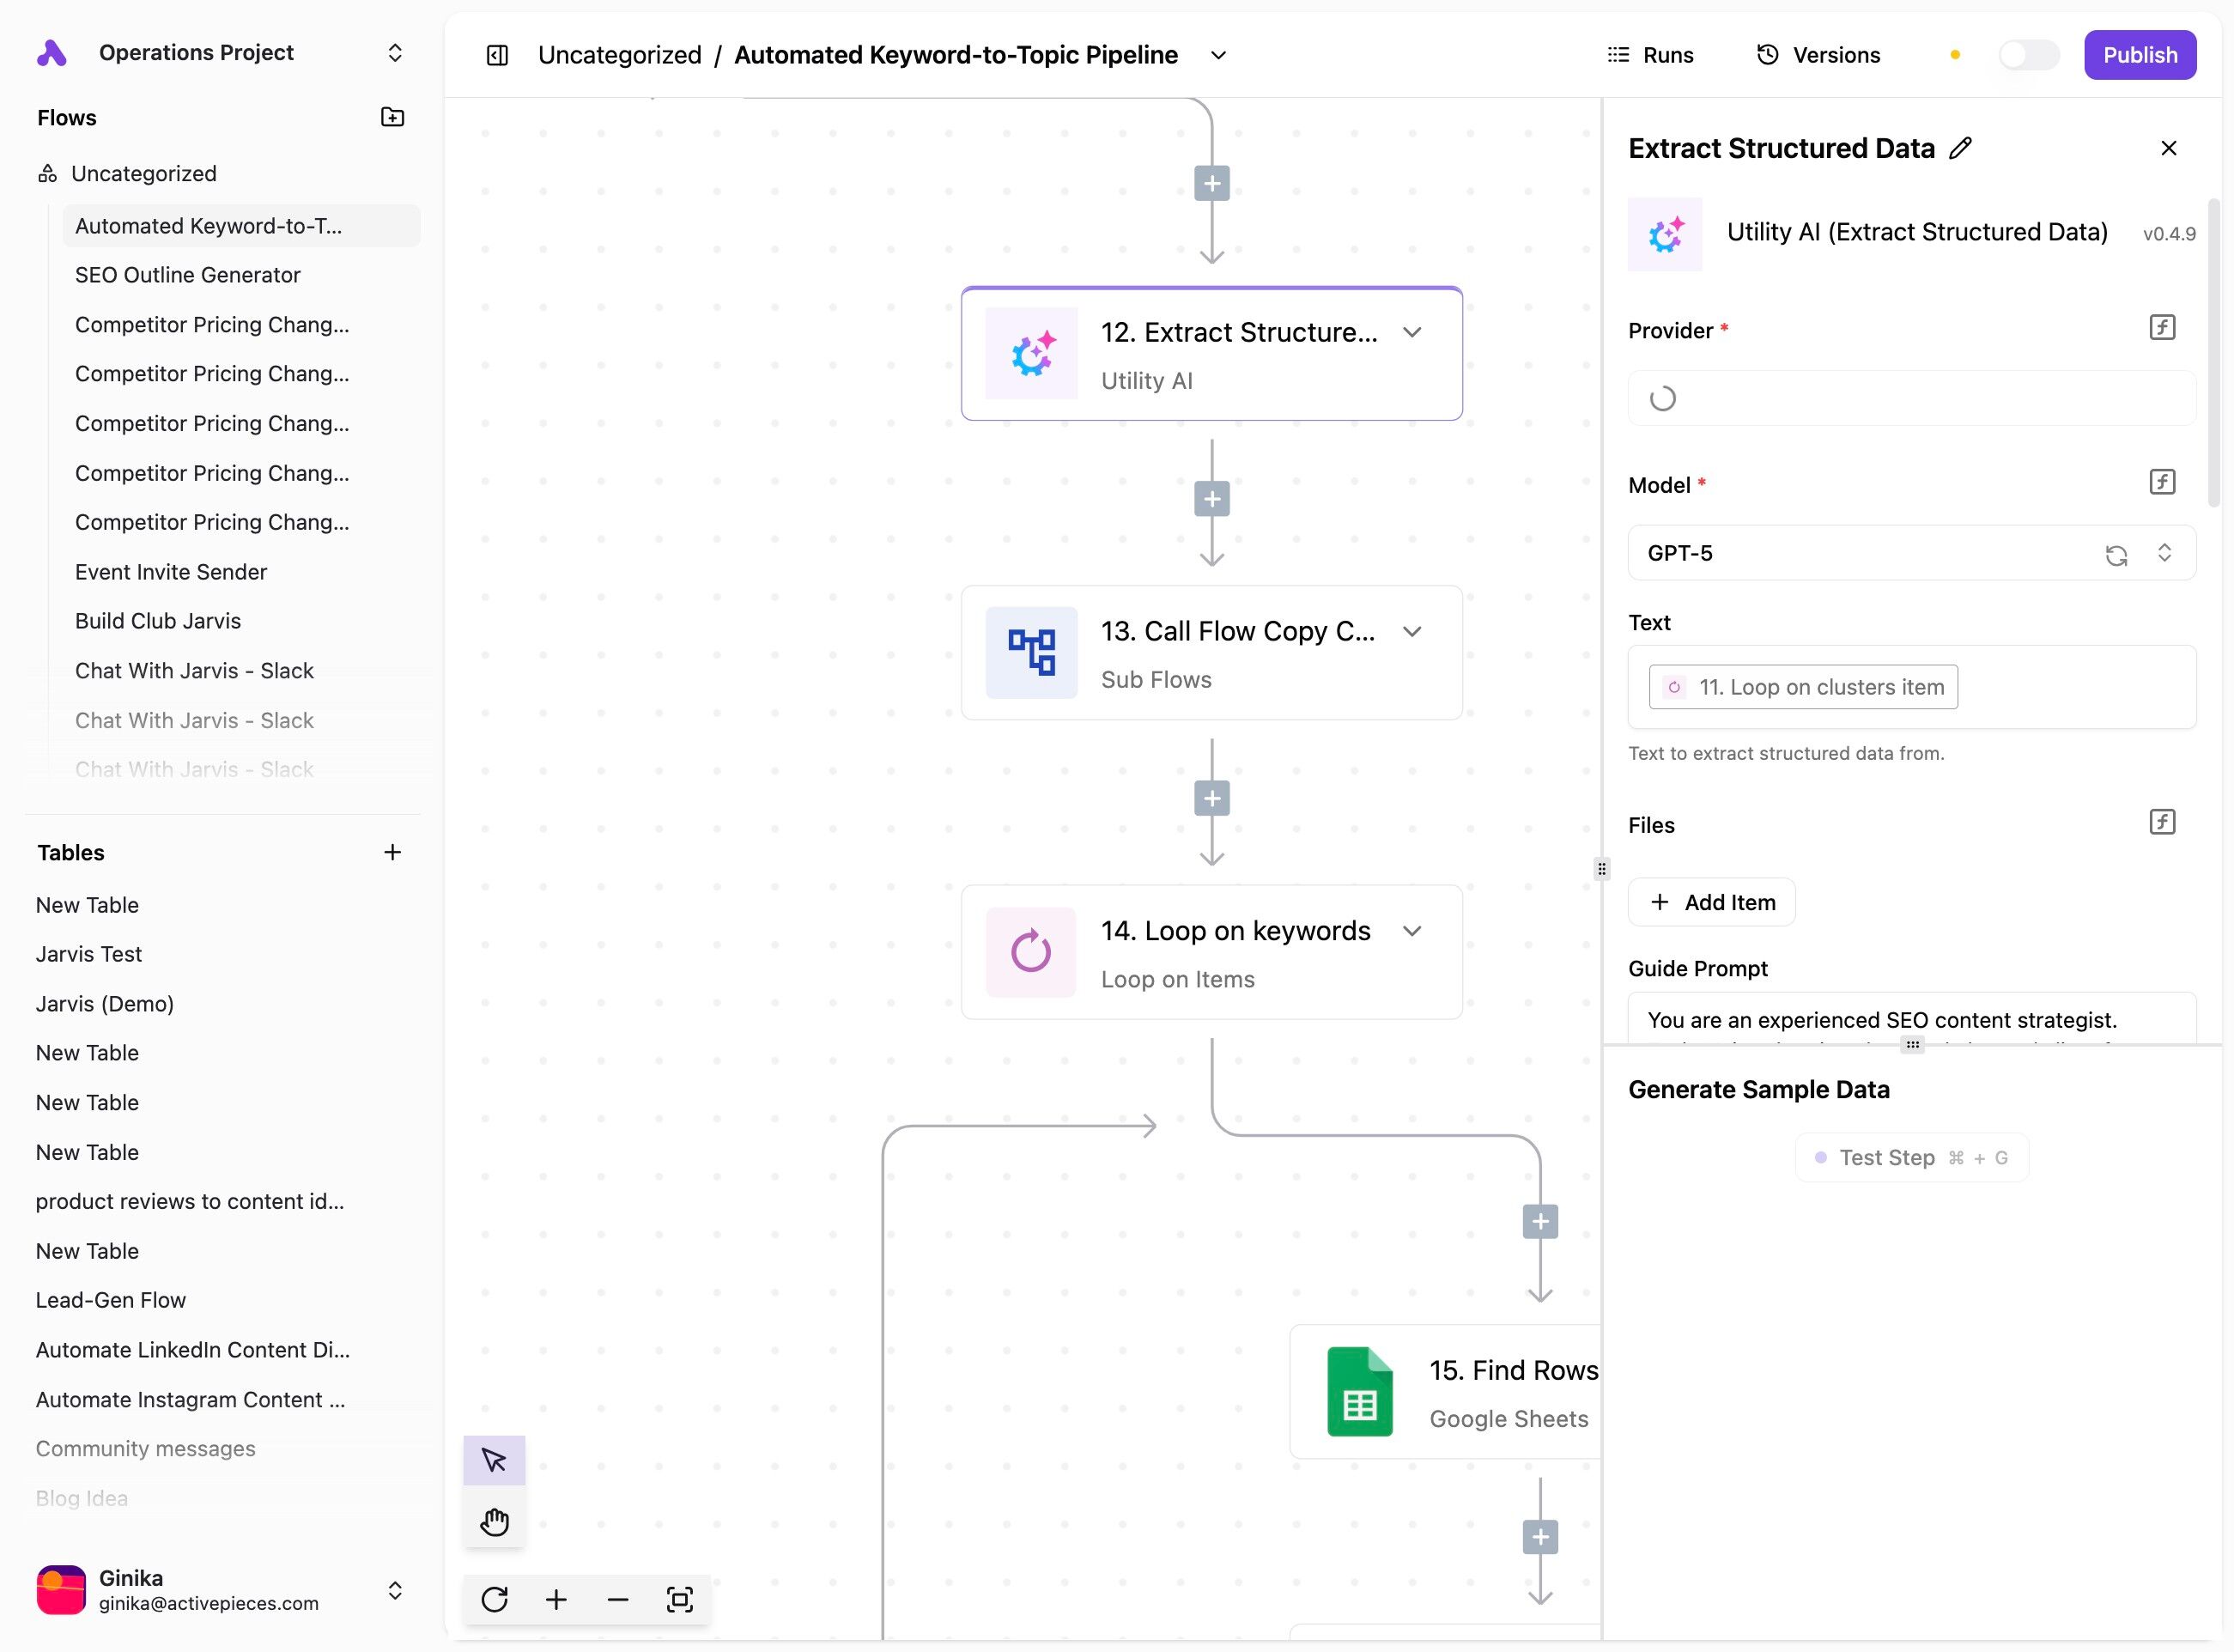This screenshot has width=2234, height=1652.
Task: Click the new folder icon beside Flows
Action: coord(392,117)
